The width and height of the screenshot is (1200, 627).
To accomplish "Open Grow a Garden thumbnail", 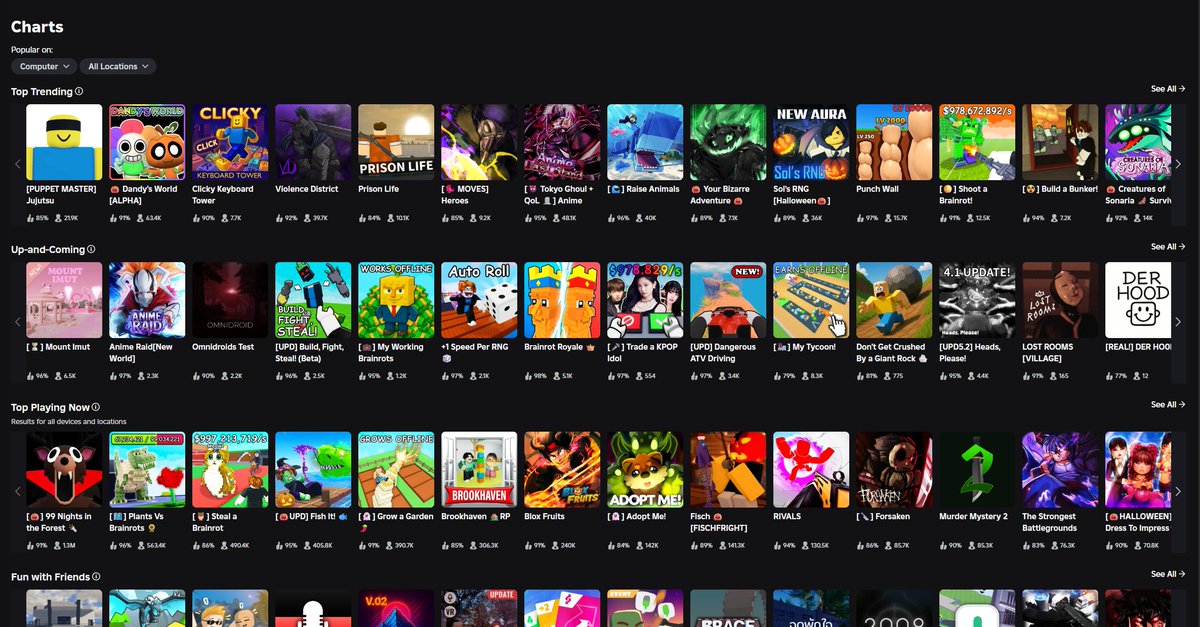I will pos(396,470).
